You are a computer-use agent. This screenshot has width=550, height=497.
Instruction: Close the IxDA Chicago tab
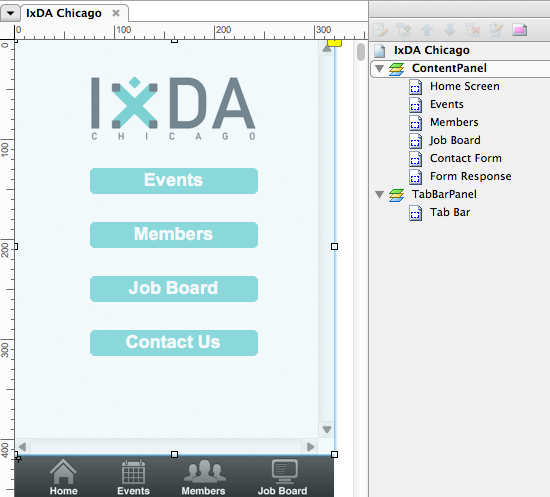116,13
